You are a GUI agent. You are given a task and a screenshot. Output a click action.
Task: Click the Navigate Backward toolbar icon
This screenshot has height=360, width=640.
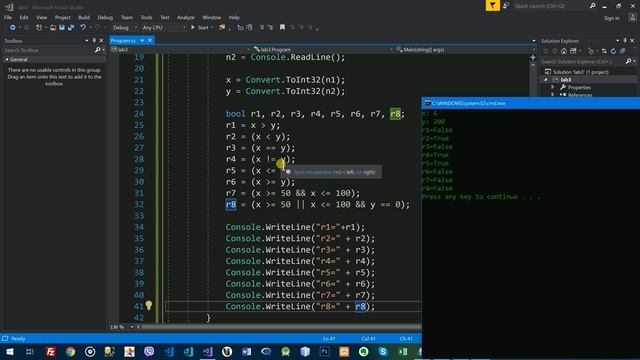(x=13, y=27)
